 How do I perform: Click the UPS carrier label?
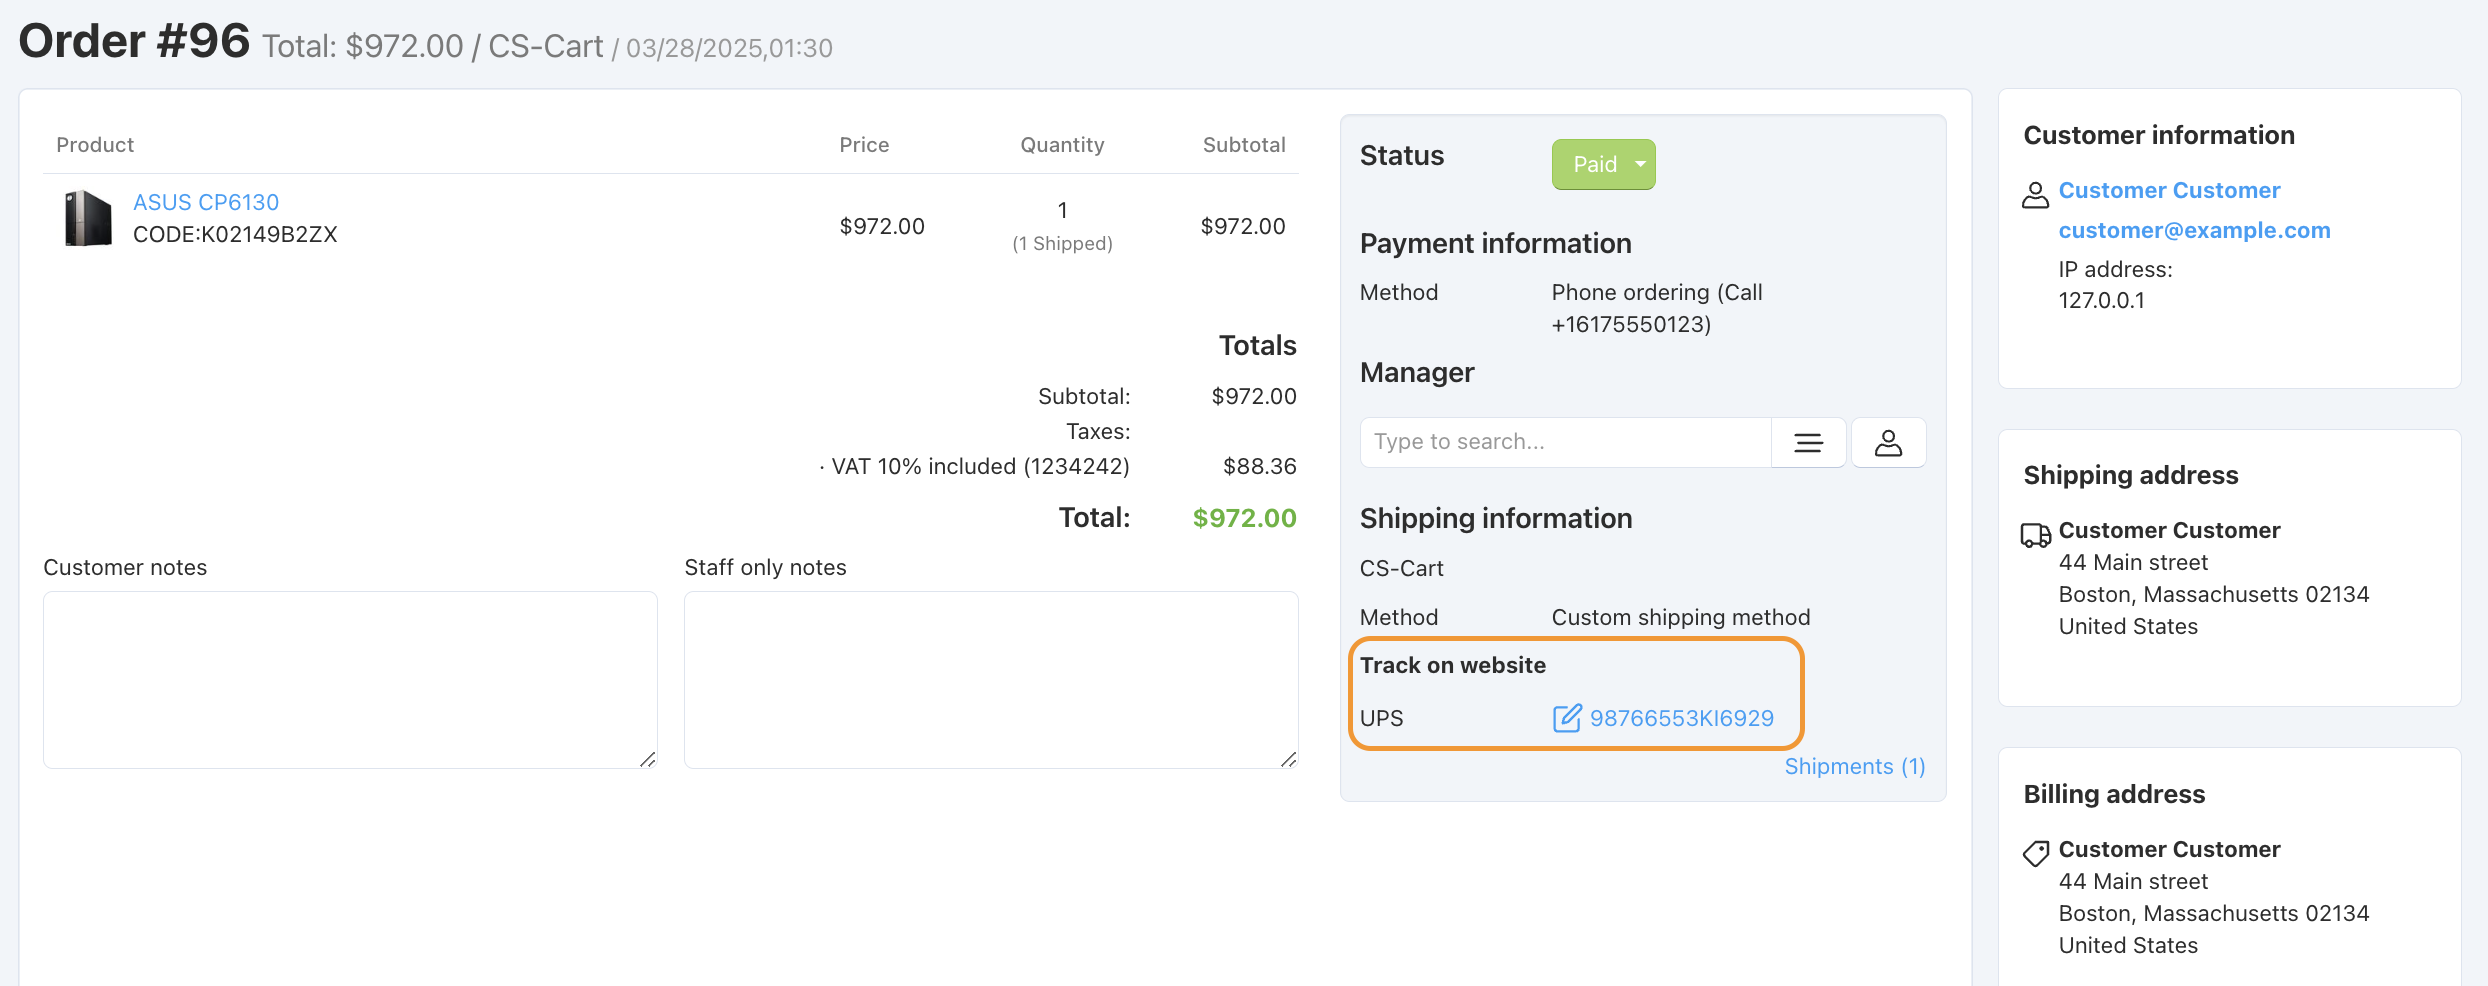click(x=1381, y=718)
